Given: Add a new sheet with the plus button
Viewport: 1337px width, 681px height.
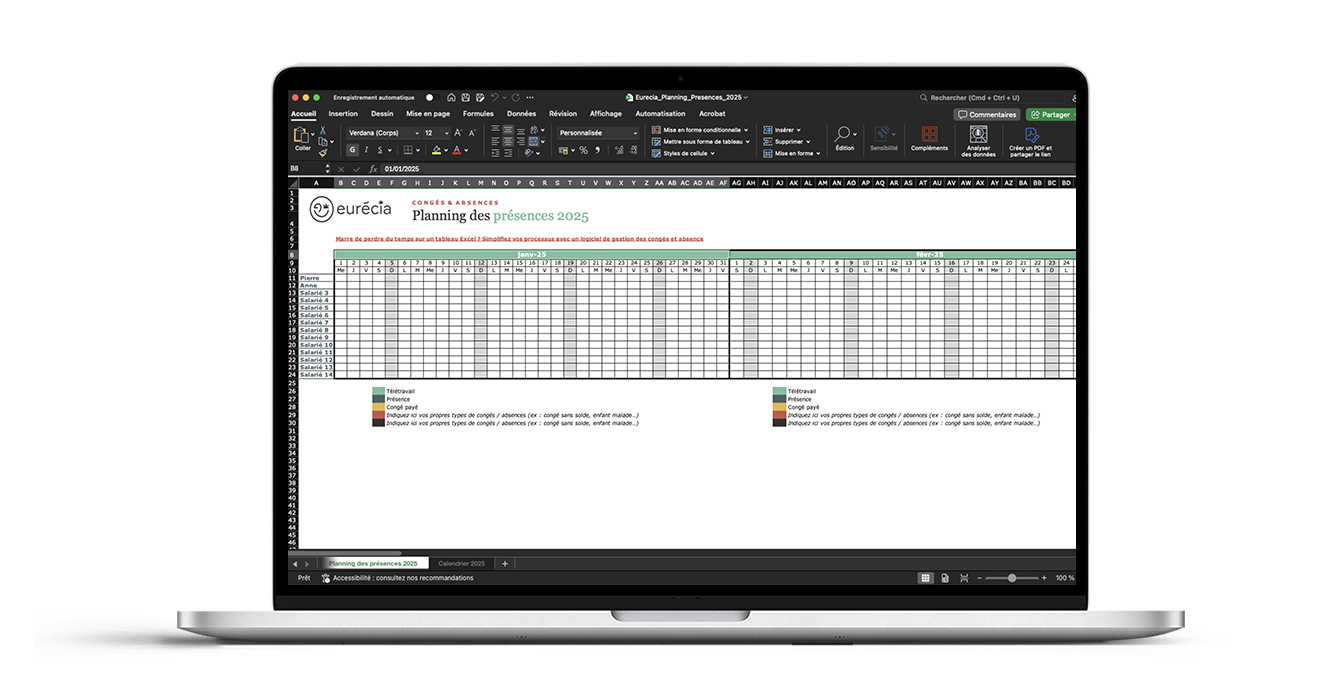Looking at the screenshot, I should coord(504,563).
